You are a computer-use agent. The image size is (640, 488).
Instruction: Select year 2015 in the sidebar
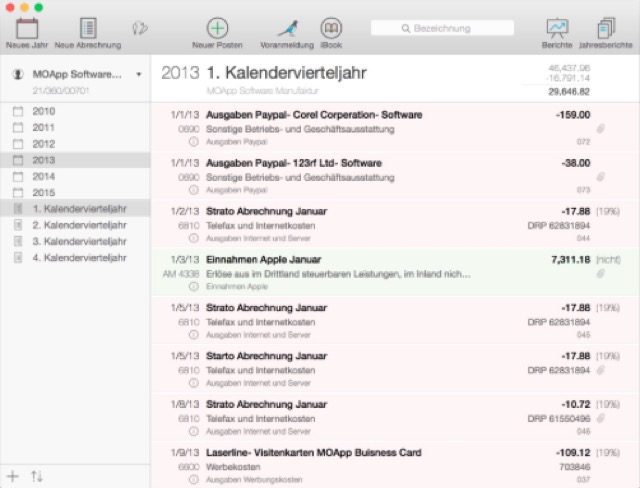[x=43, y=192]
